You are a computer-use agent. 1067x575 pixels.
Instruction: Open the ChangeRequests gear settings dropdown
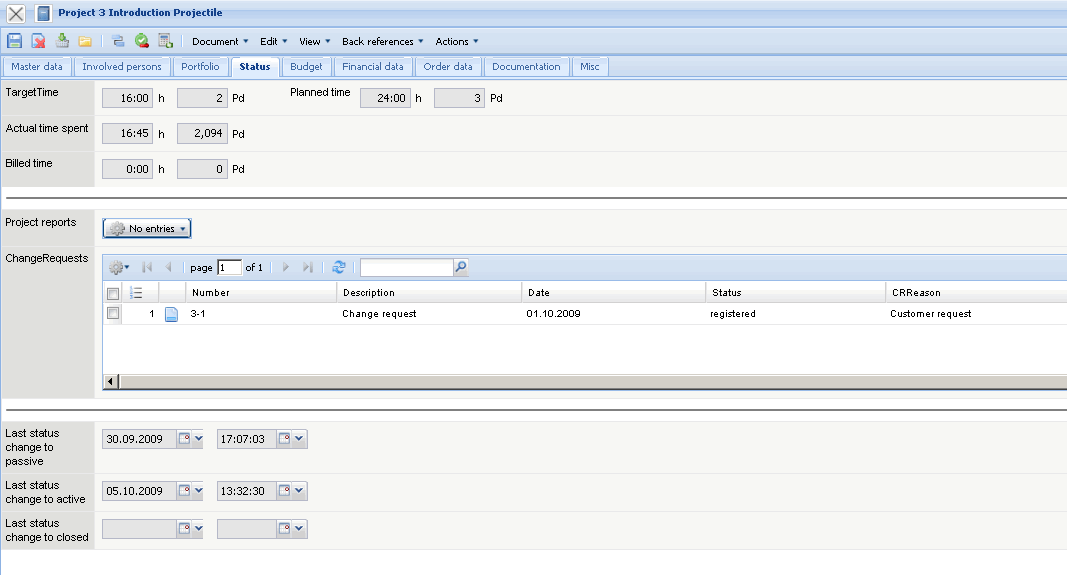(x=119, y=267)
